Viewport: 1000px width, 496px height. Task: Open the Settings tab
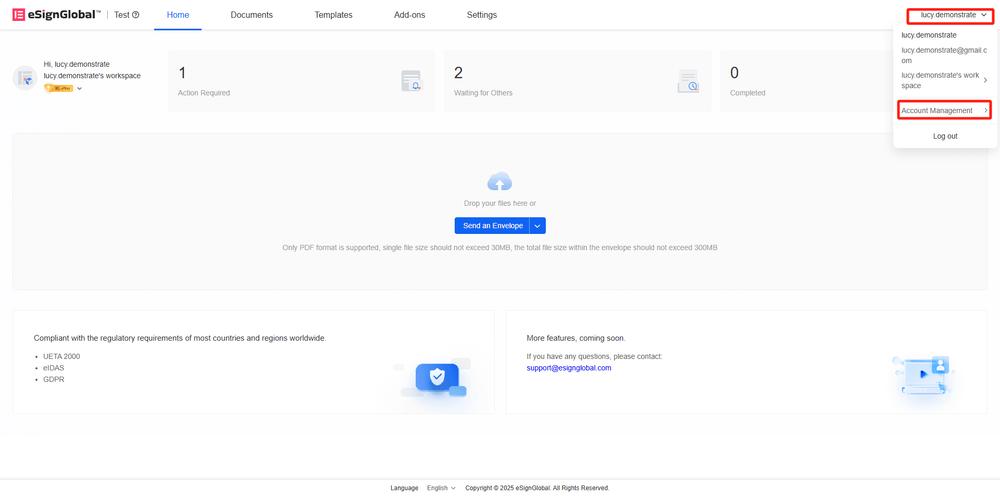pyautogui.click(x=482, y=15)
